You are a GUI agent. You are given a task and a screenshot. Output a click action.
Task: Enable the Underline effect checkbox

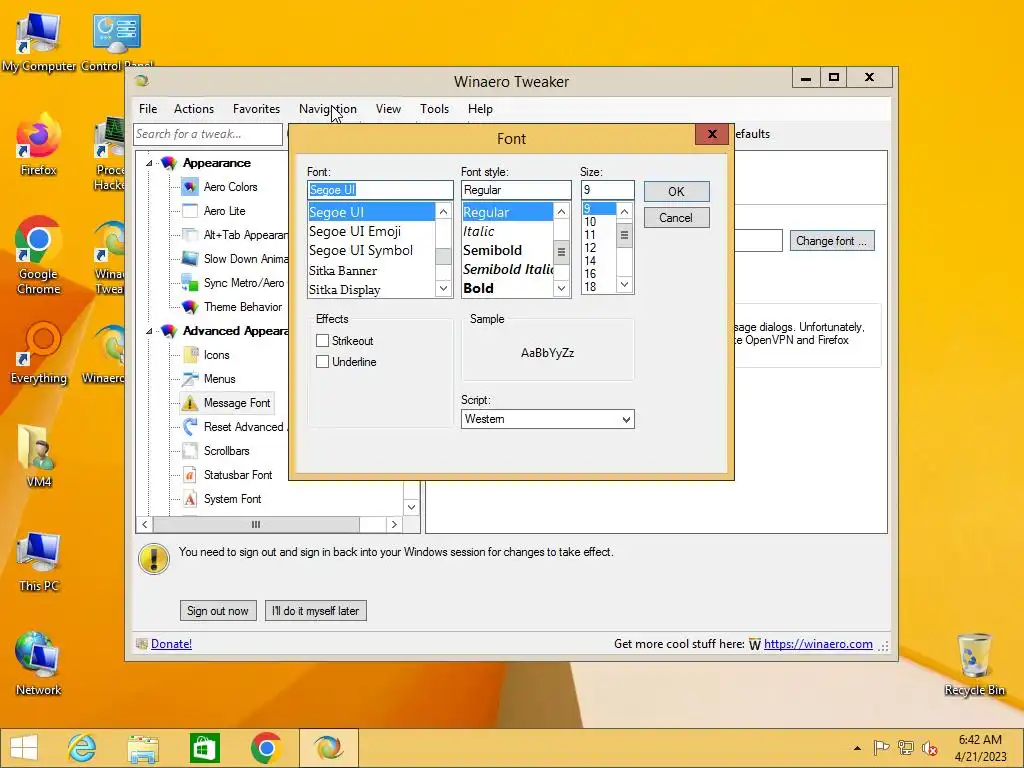[x=322, y=361]
